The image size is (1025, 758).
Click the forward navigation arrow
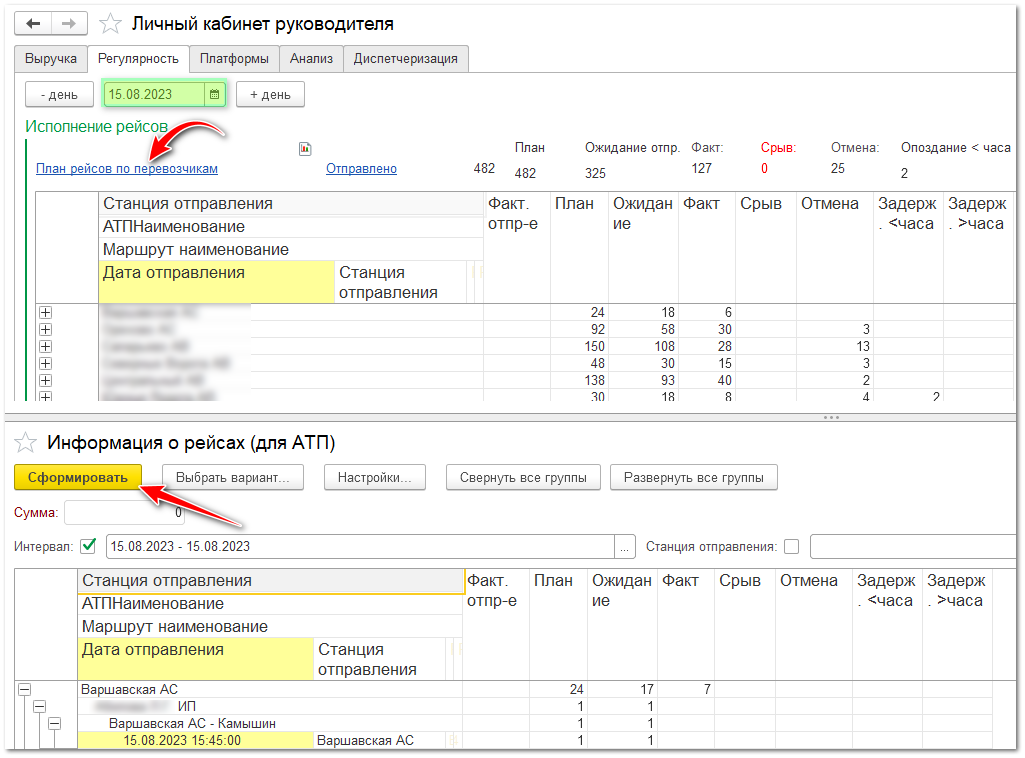coord(69,23)
